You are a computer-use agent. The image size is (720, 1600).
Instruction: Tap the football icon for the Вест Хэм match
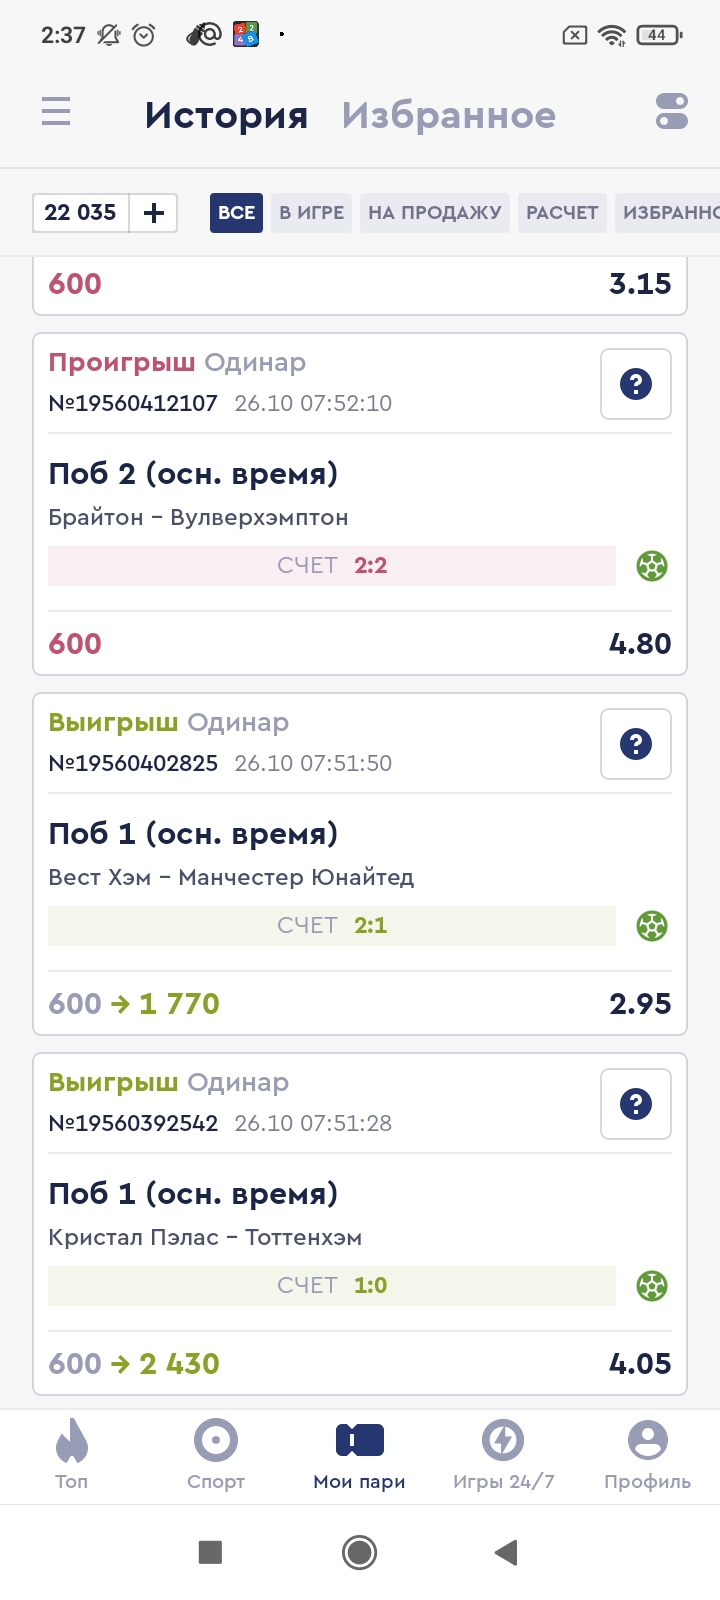(652, 926)
